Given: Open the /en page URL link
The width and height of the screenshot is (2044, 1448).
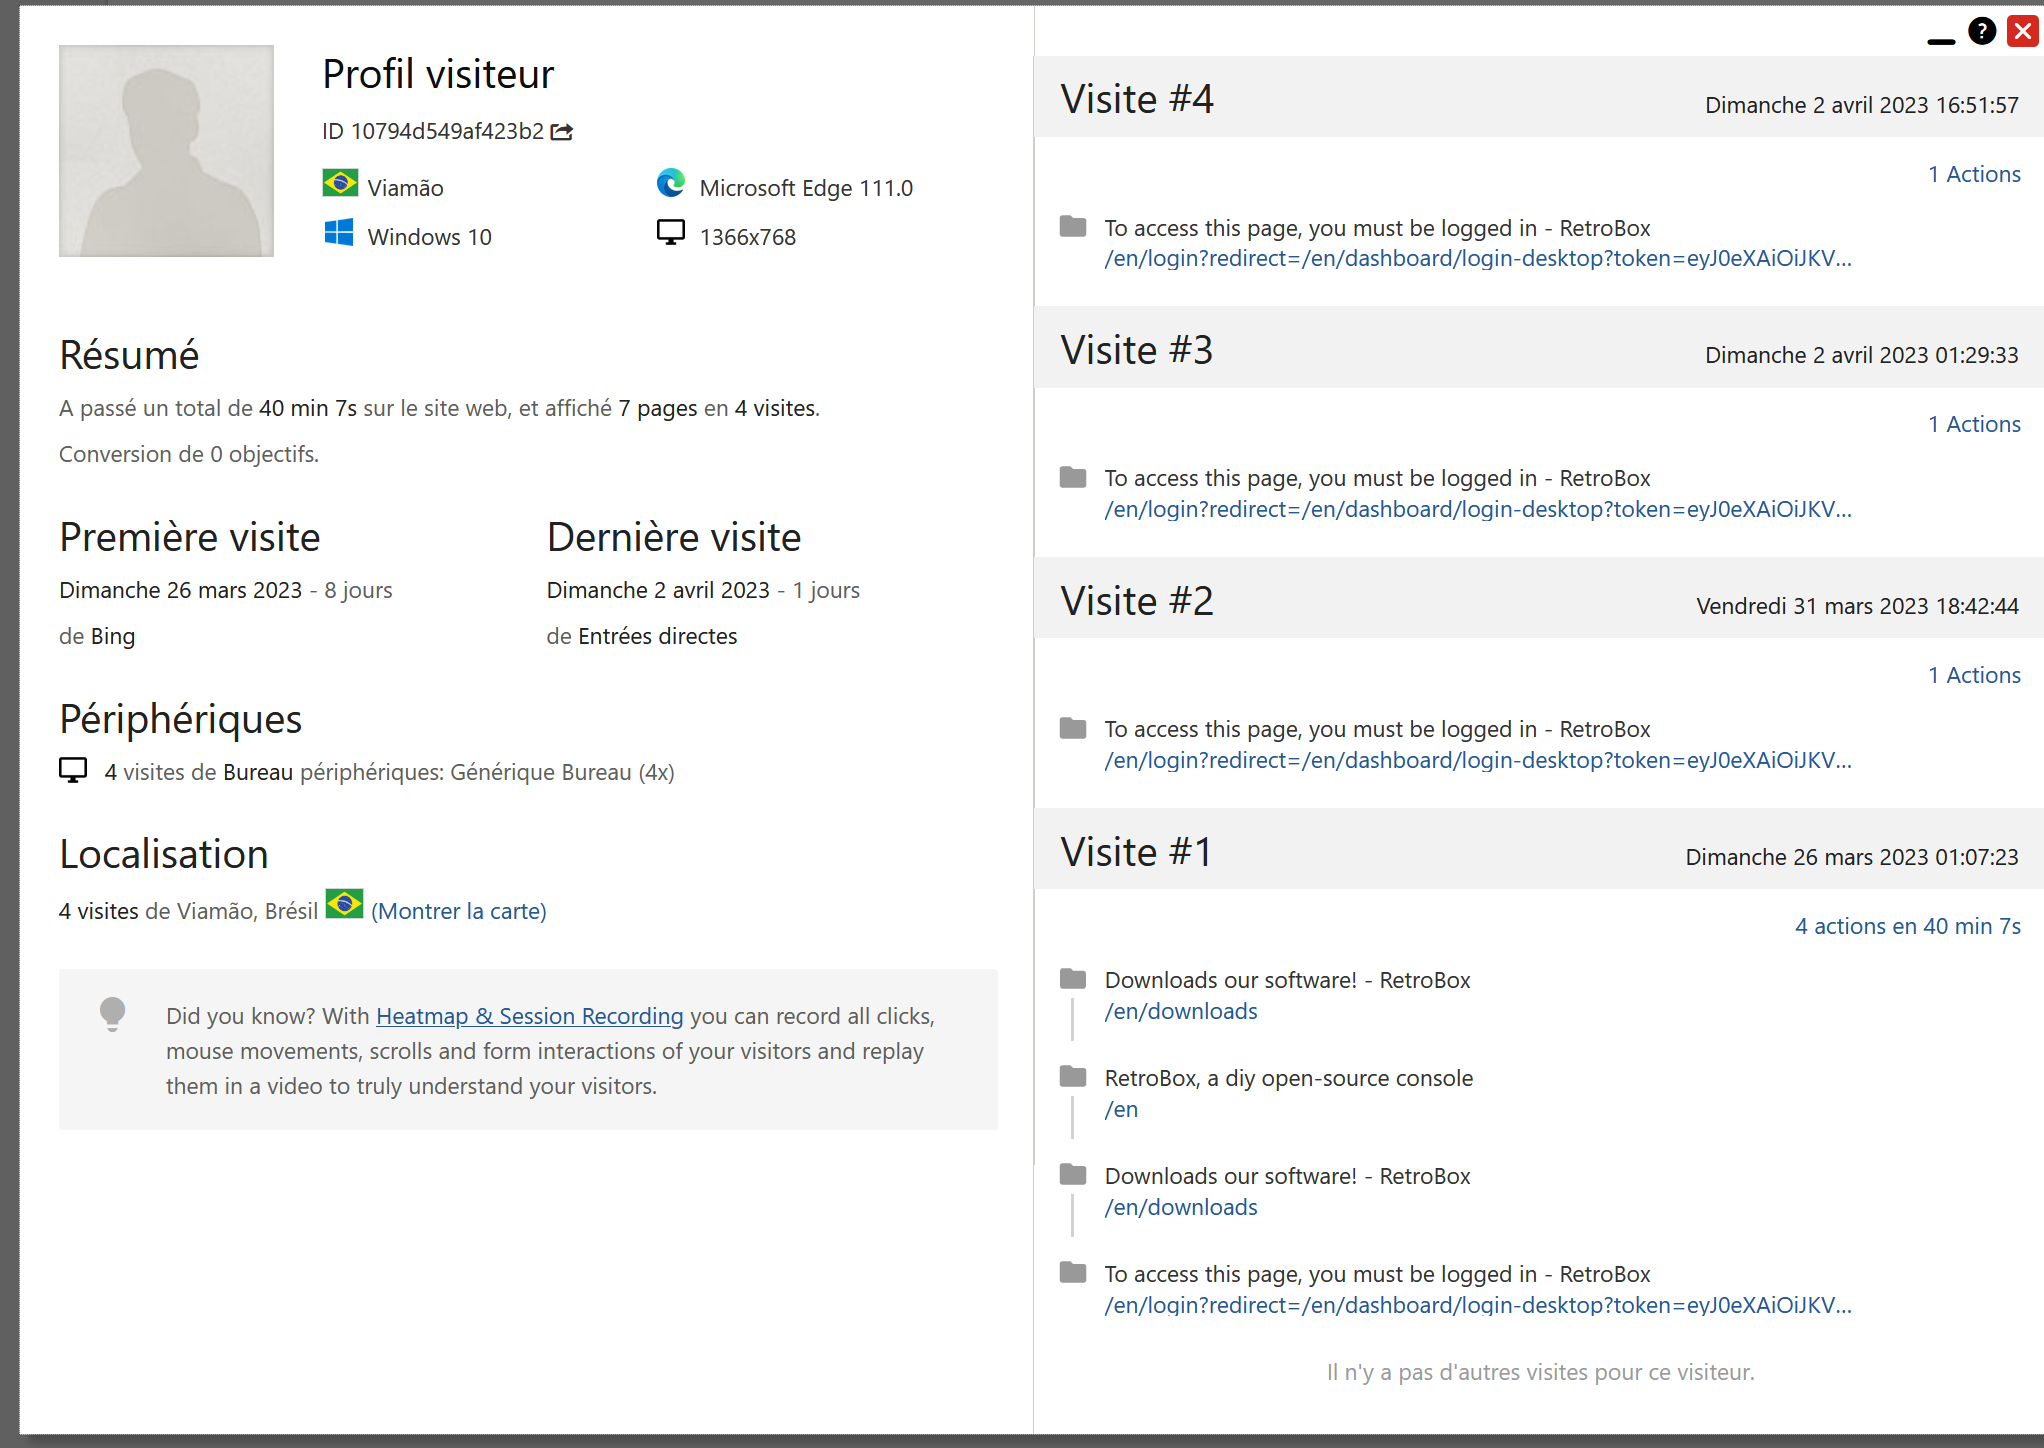Looking at the screenshot, I should (x=1121, y=1109).
